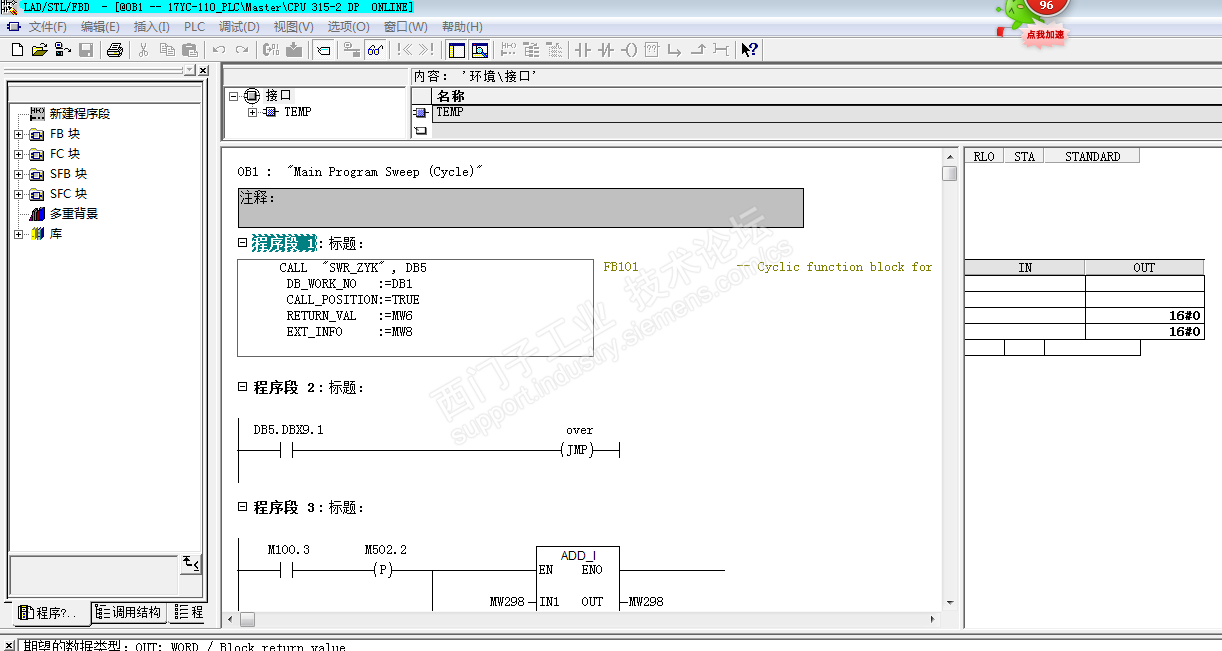Viewport: 1222px width, 651px height.
Task: Click the vertical scrollbar thumb of code area
Action: [x=950, y=173]
